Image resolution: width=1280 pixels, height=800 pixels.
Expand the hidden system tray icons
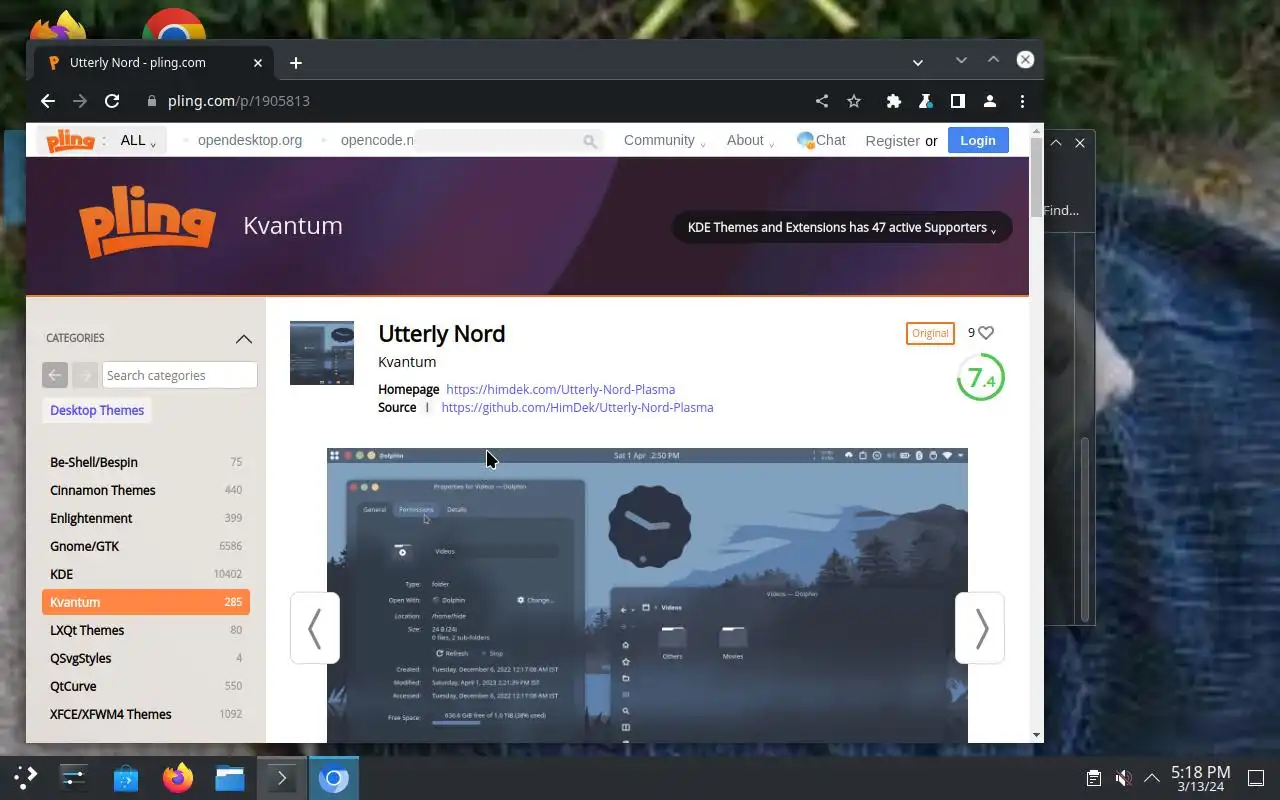(x=1152, y=777)
